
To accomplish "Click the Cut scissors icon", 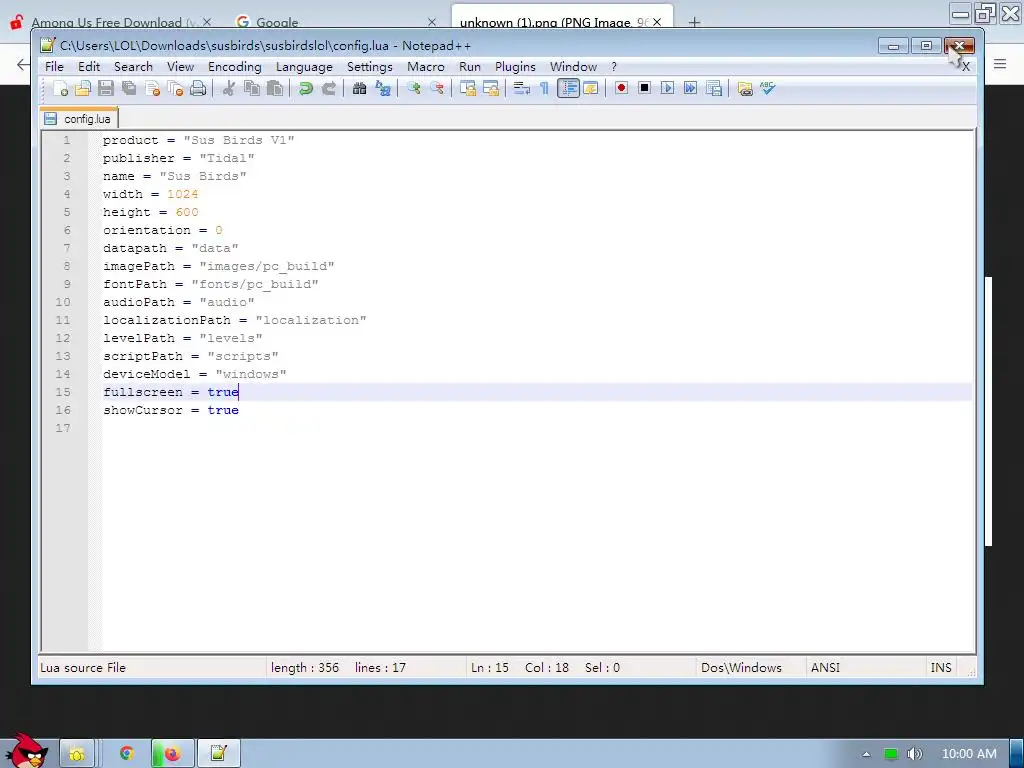I will [x=228, y=88].
